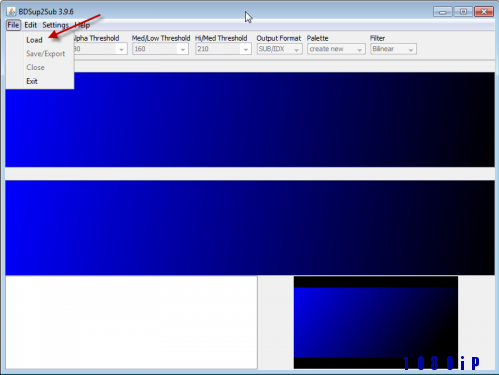
Task: Open the Edit menu
Action: click(30, 25)
